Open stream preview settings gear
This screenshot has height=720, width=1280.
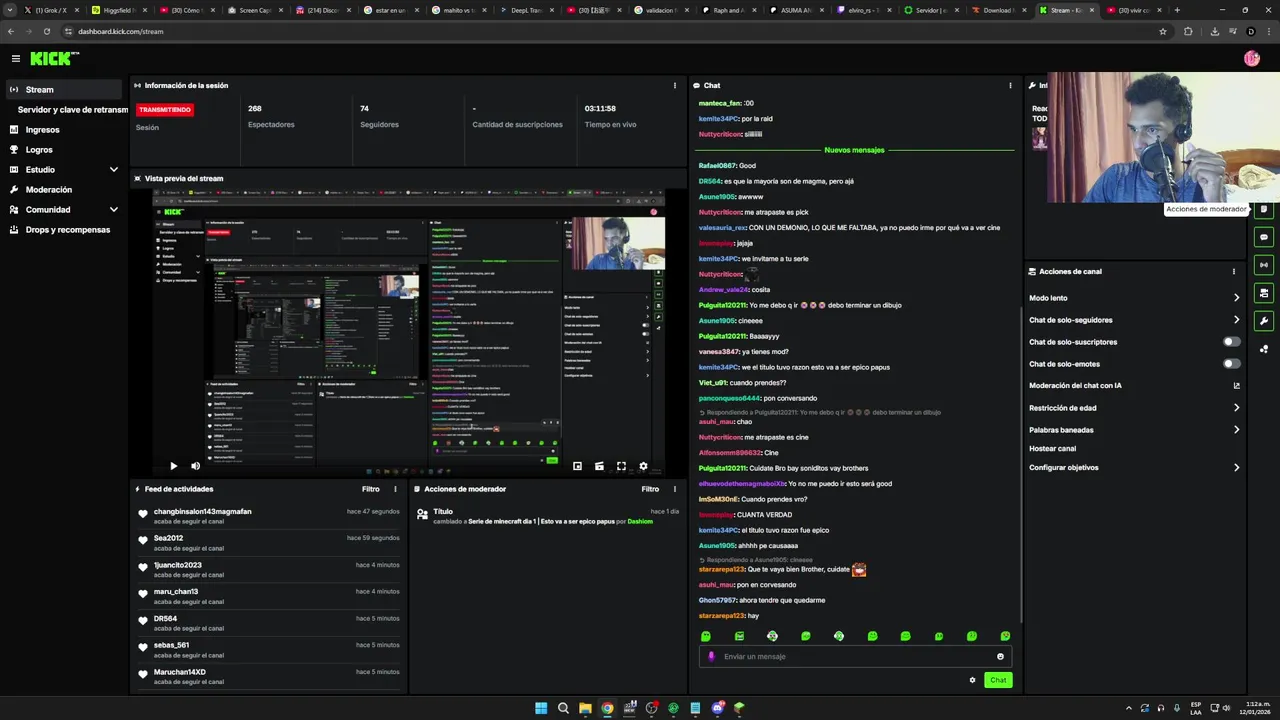(x=643, y=466)
